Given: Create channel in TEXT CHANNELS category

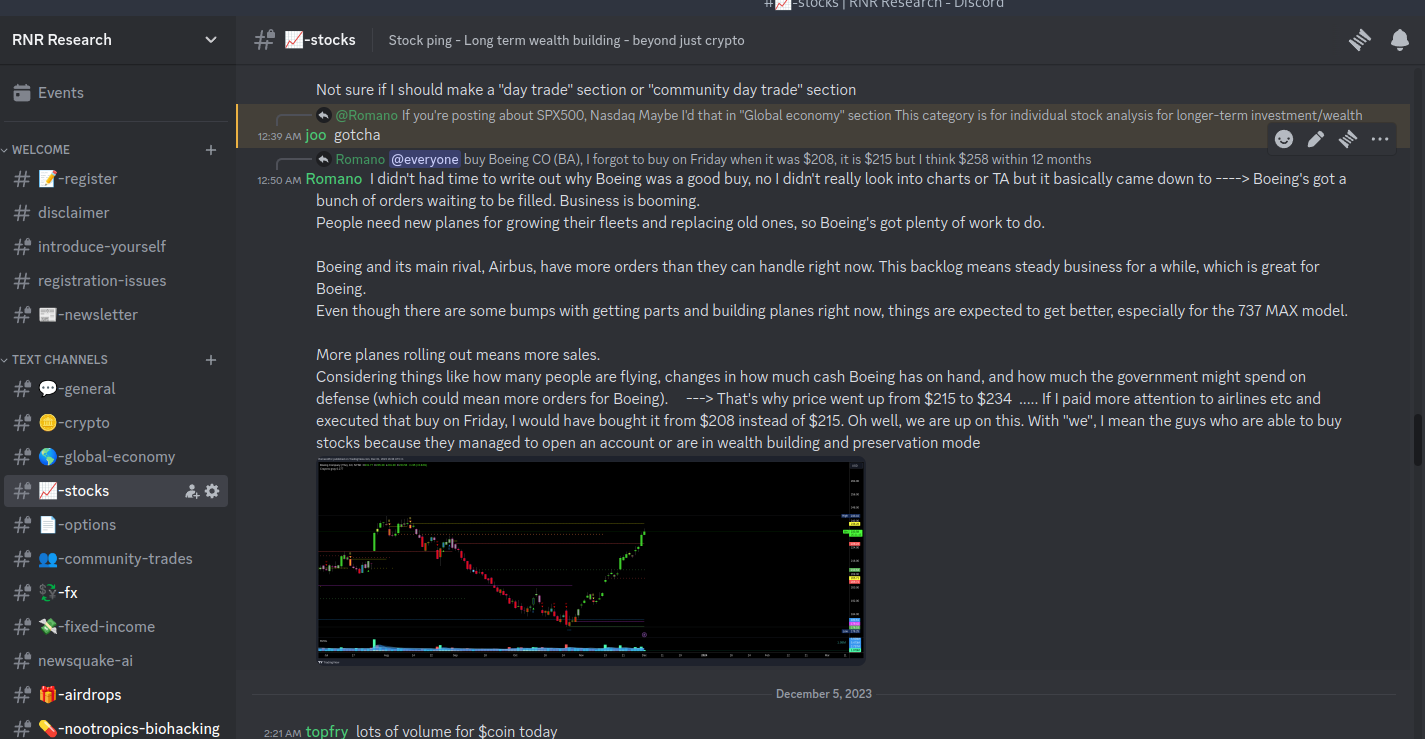Looking at the screenshot, I should point(211,360).
